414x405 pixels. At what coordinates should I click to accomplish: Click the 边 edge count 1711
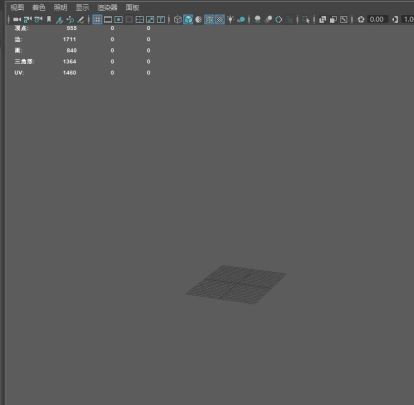69,39
